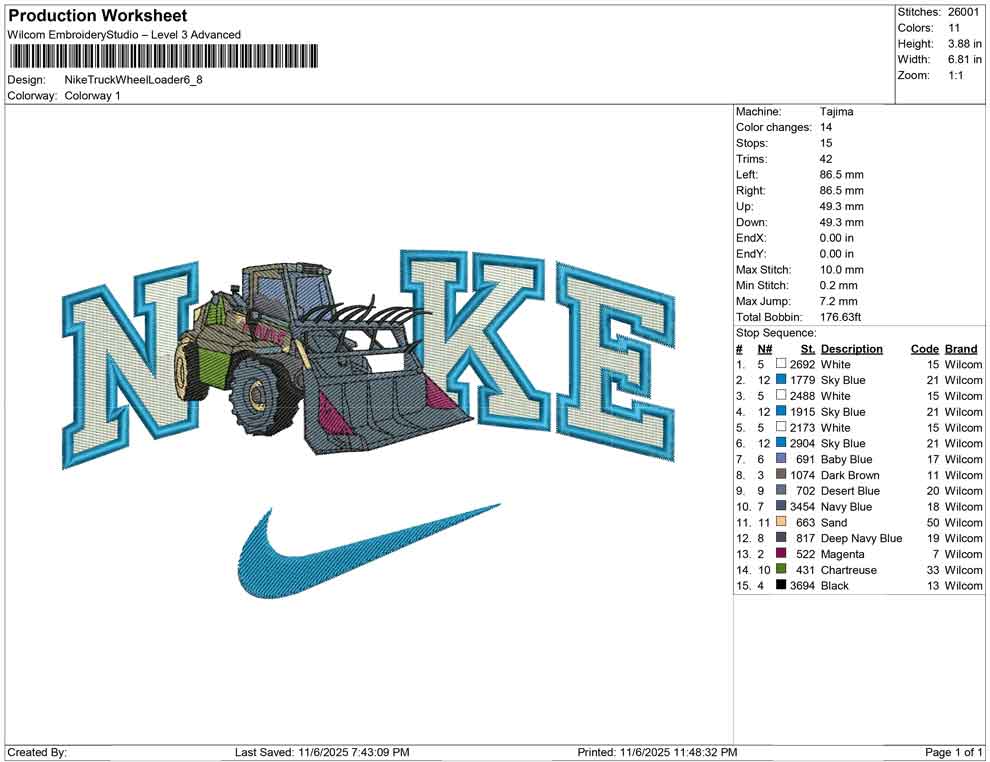Click the White swatch box in row 1
This screenshot has height=762, width=990.
tap(780, 365)
